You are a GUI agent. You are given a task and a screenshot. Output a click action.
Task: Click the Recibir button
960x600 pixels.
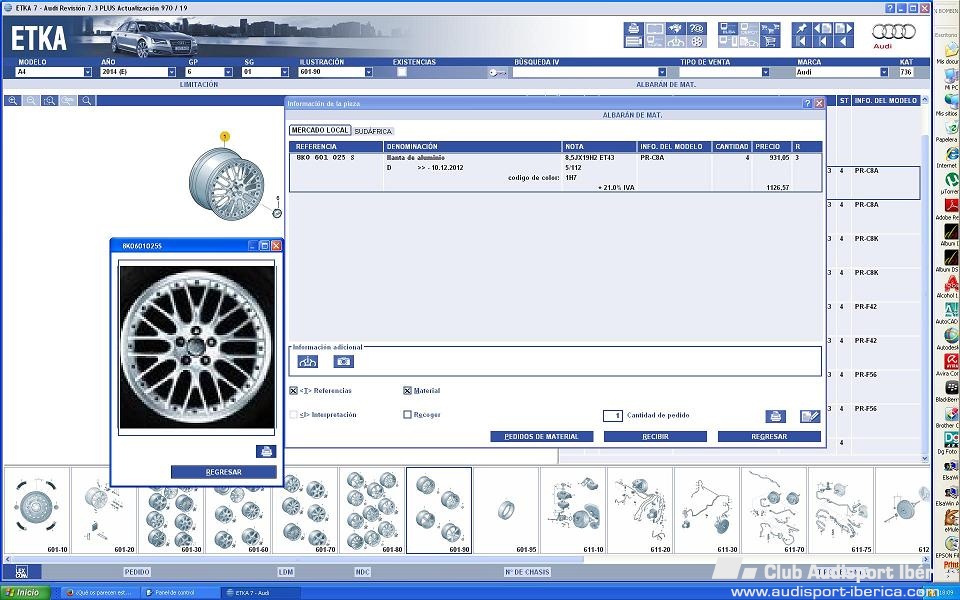point(655,437)
